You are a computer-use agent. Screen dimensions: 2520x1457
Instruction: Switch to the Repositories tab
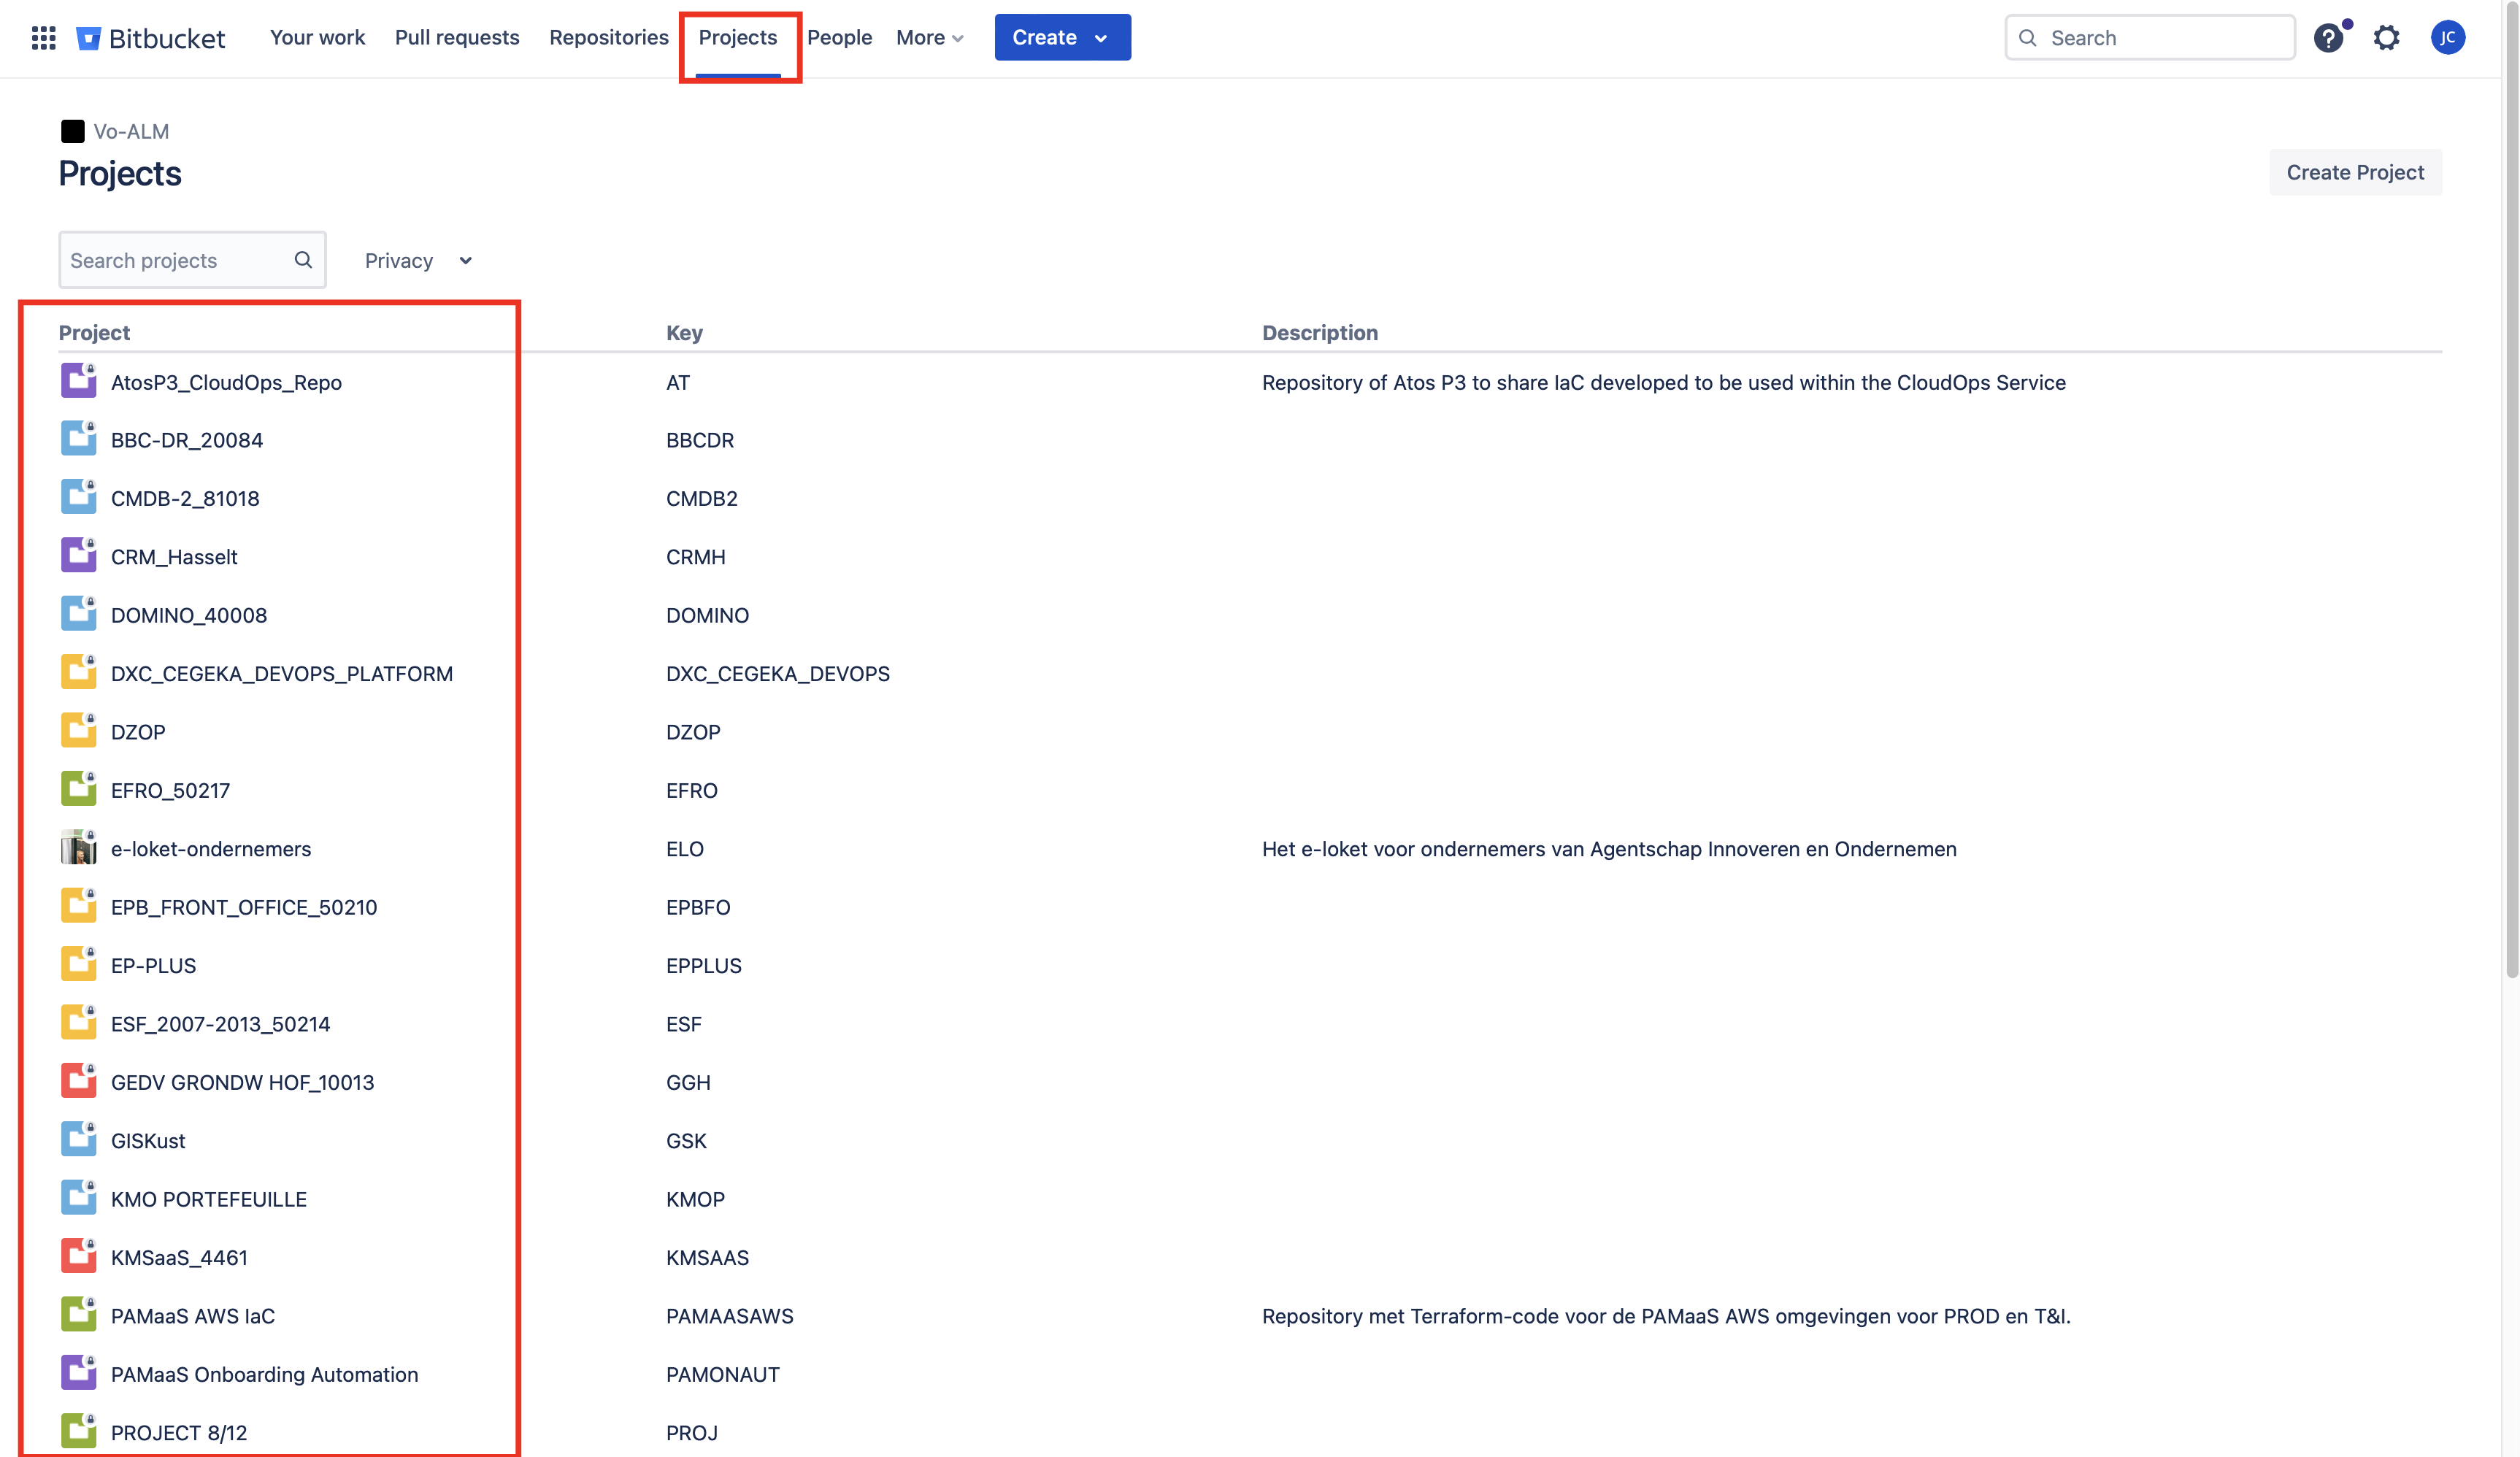(x=608, y=38)
